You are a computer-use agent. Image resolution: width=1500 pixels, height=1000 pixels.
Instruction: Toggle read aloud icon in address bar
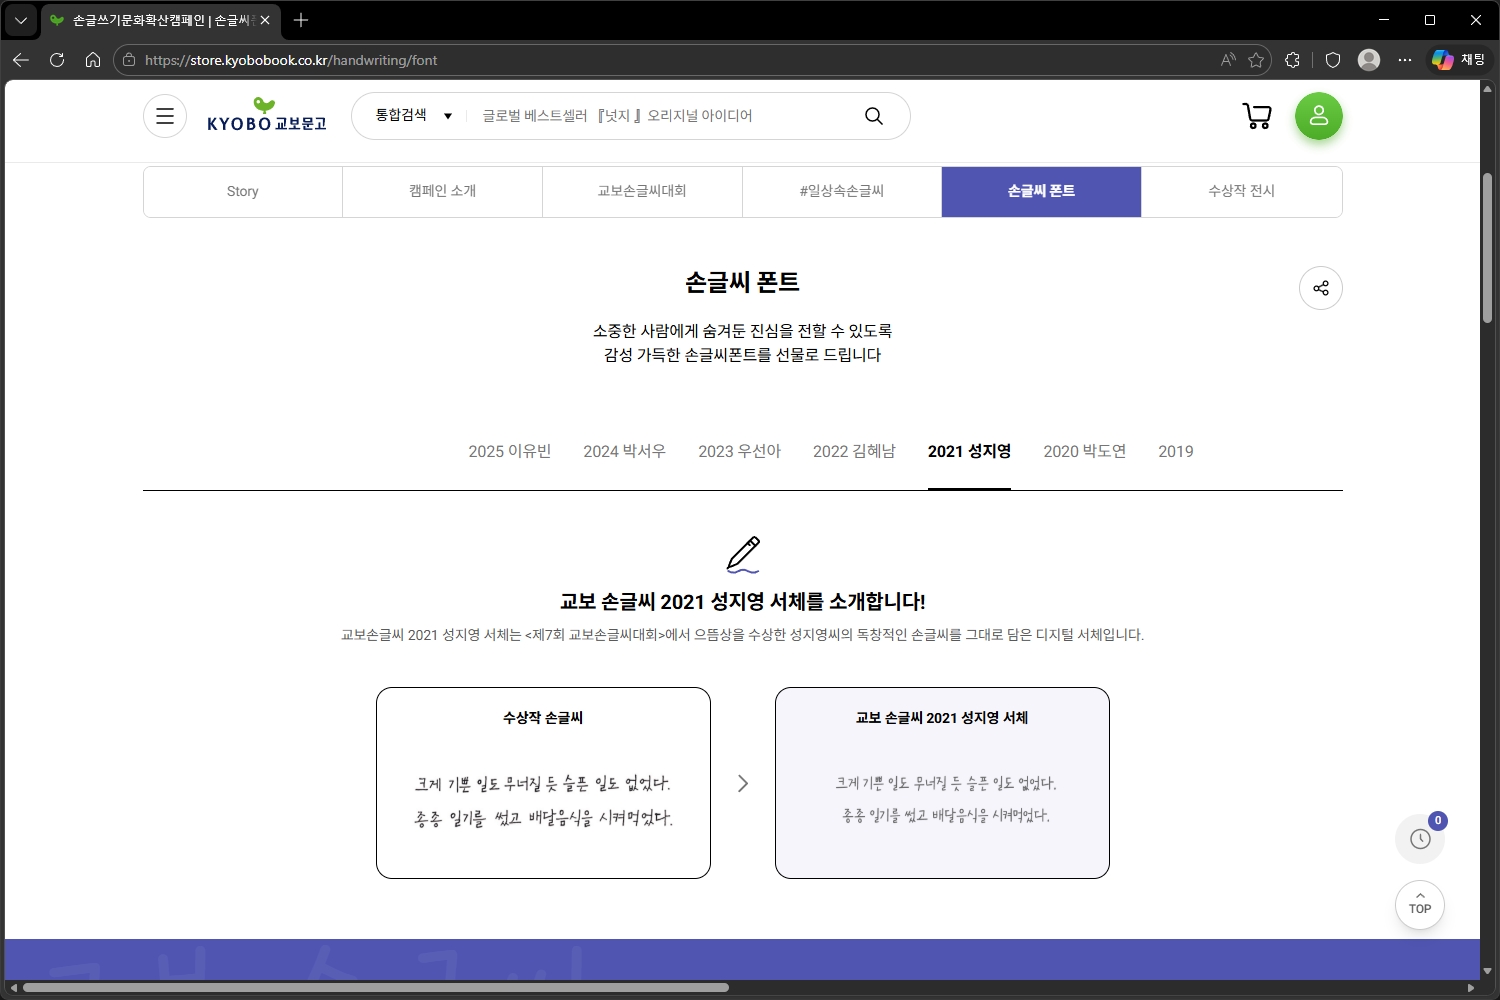[1228, 60]
